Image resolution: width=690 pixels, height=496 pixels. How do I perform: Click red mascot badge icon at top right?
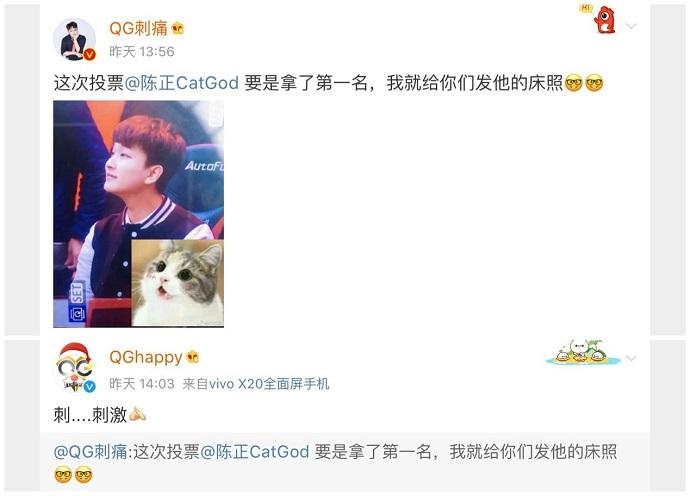pyautogui.click(x=604, y=19)
